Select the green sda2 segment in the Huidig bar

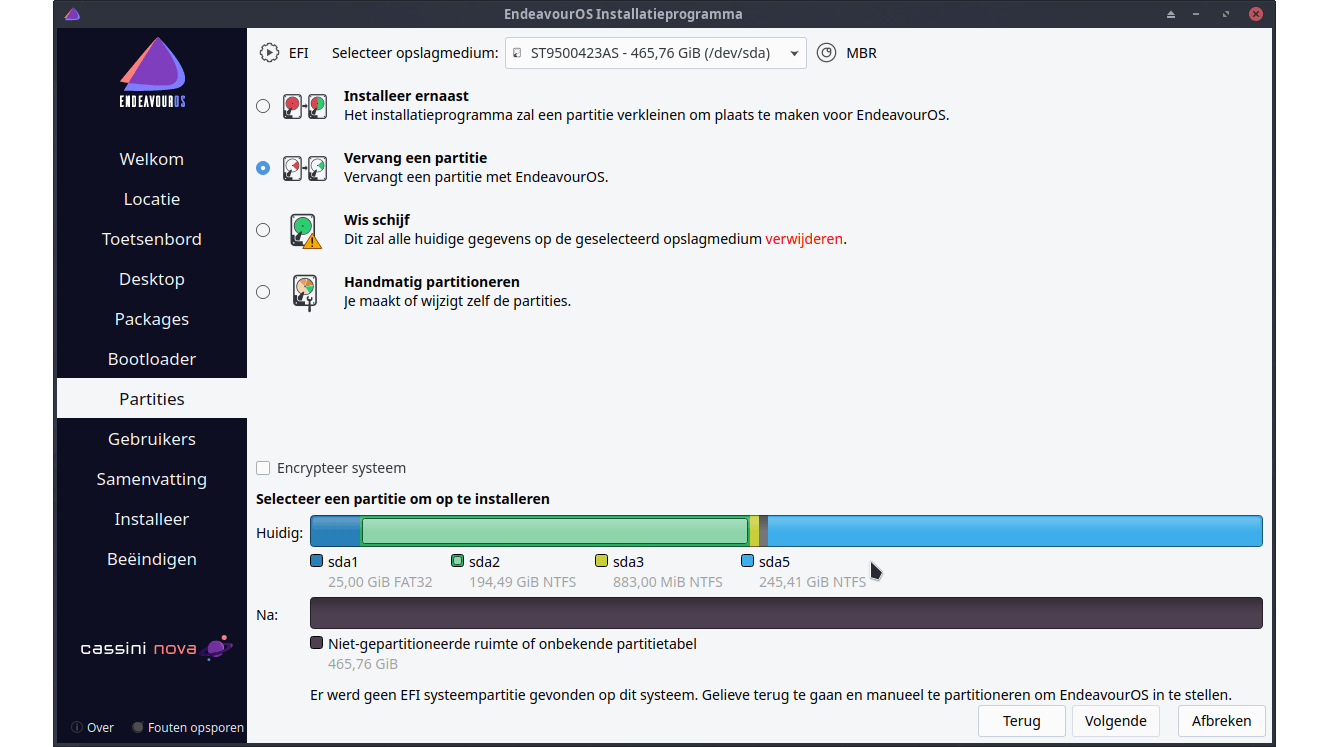554,530
